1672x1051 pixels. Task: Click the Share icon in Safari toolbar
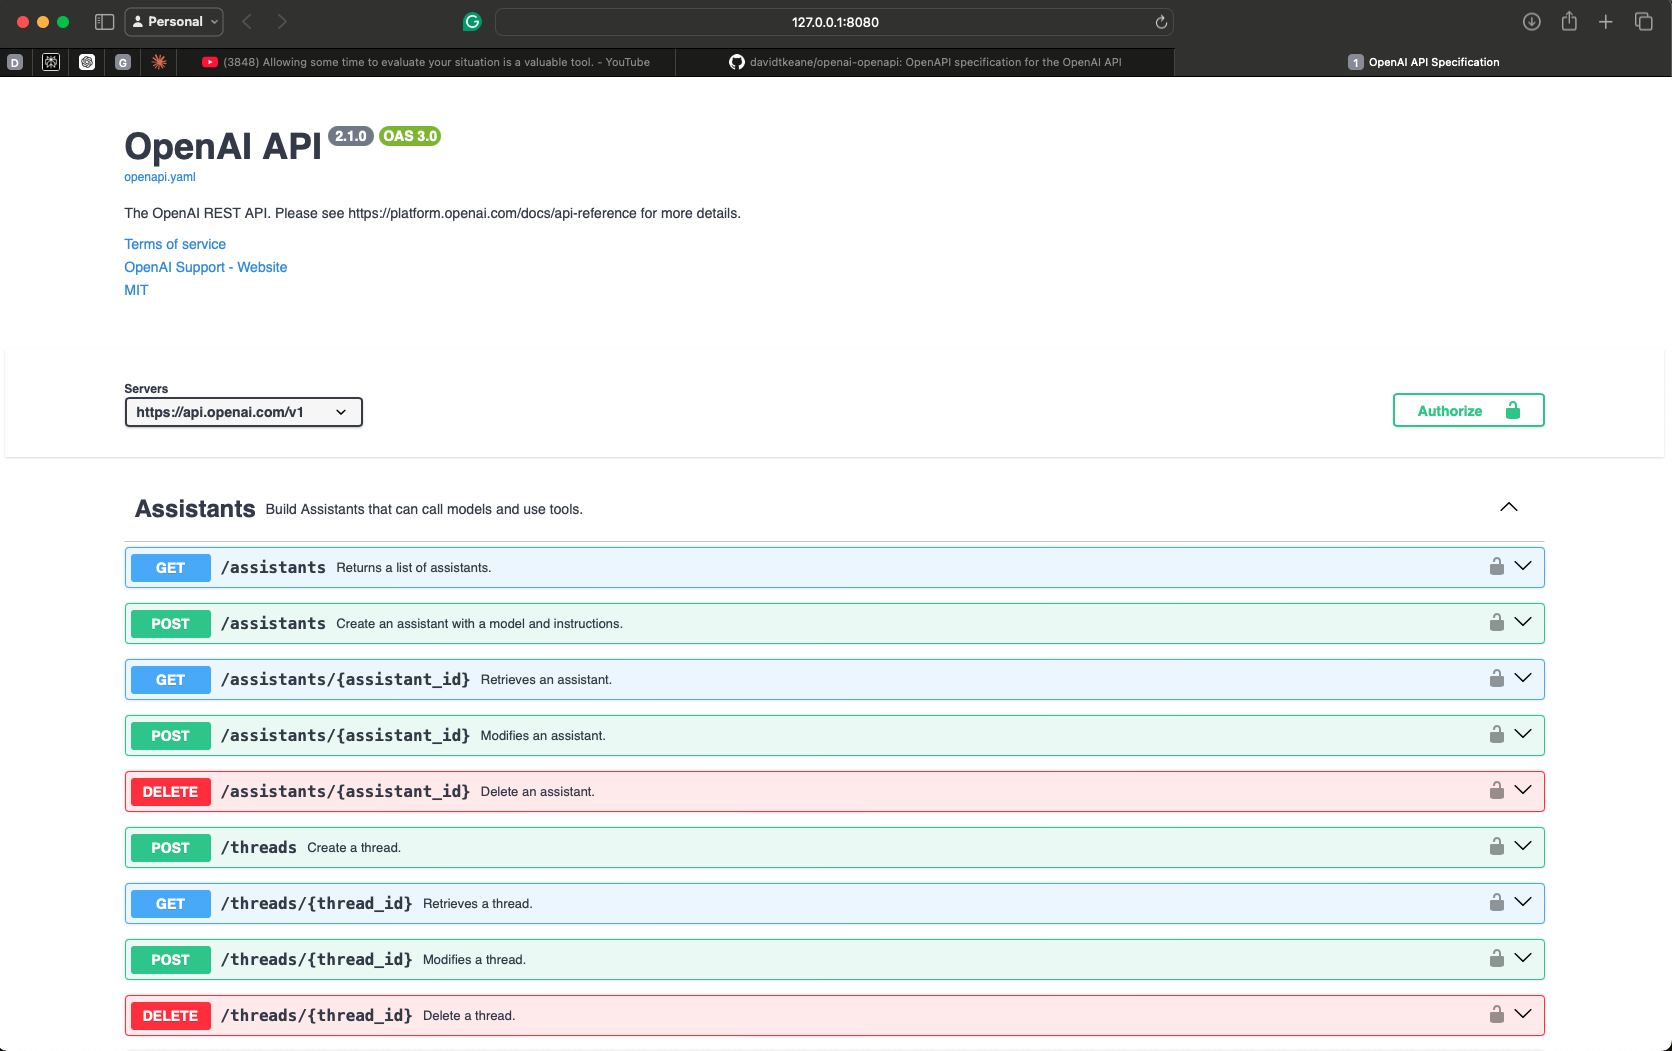[x=1569, y=21]
